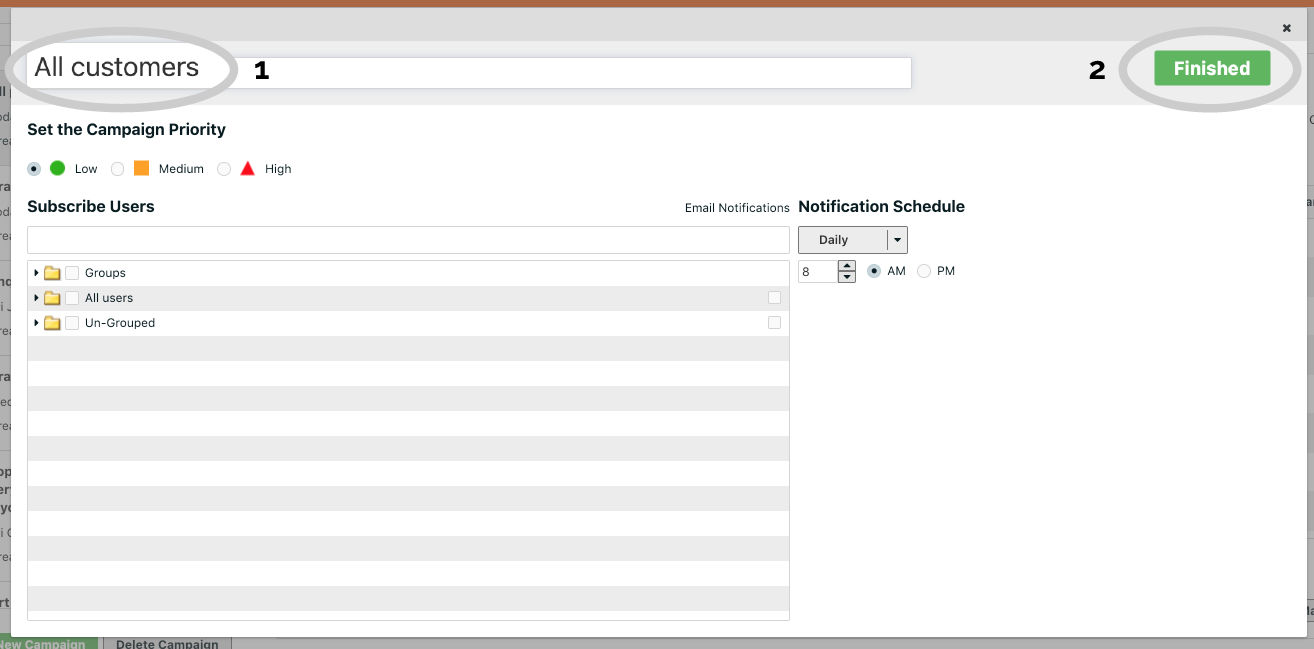Screen dimensions: 1314x649
Task: Select Low priority radio button
Action: pyautogui.click(x=35, y=169)
